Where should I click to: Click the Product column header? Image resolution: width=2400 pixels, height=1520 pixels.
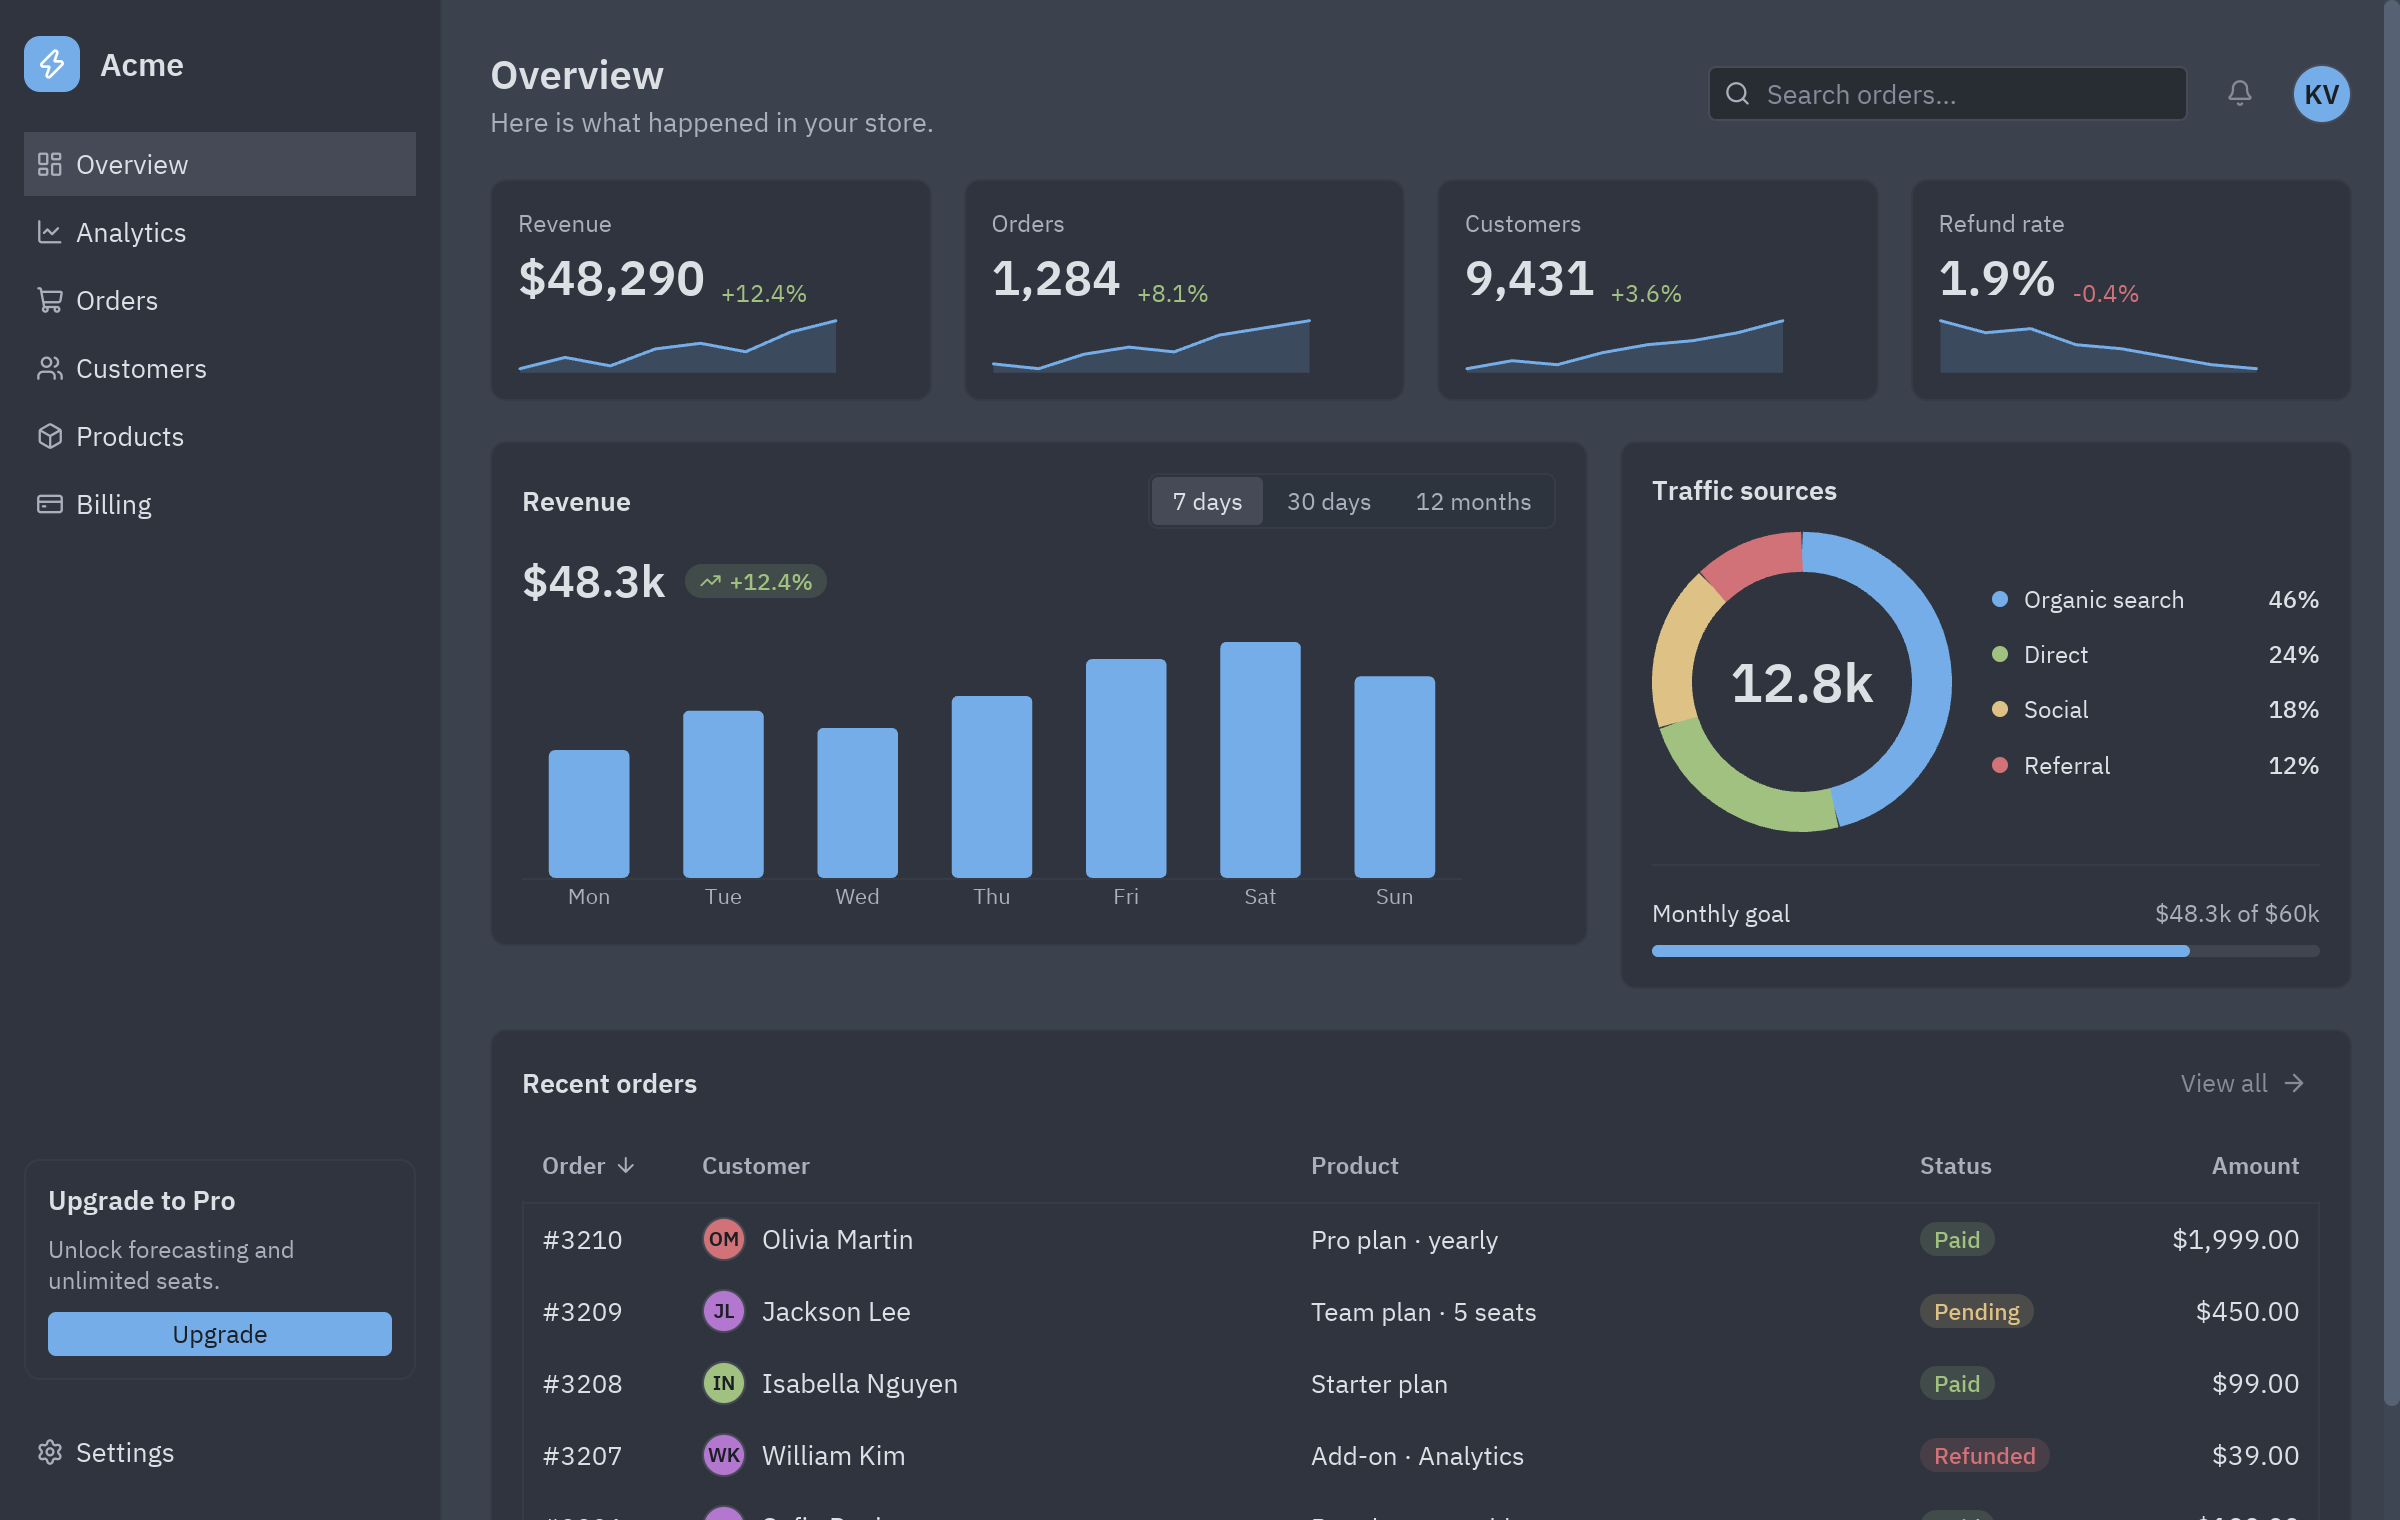(x=1354, y=1166)
